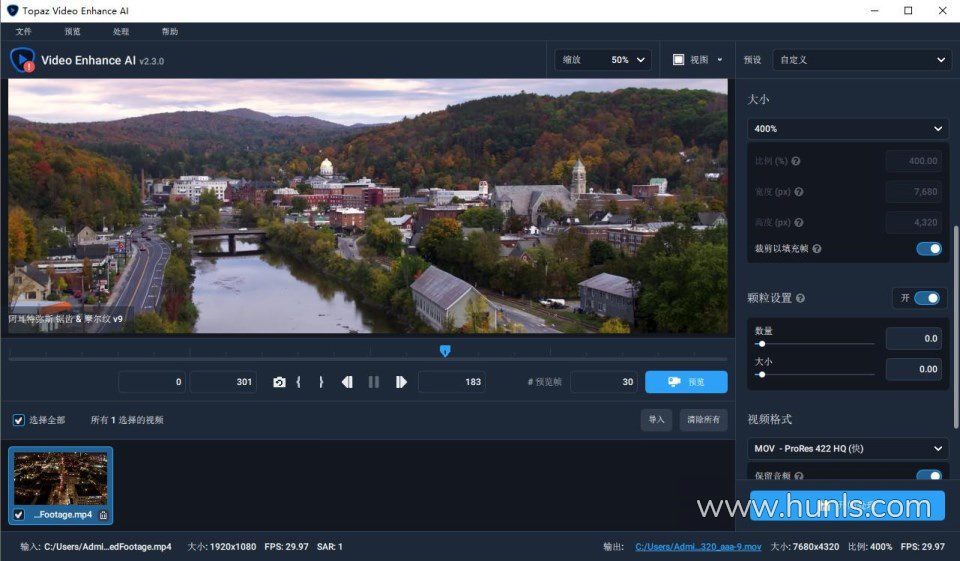The height and width of the screenshot is (561, 960).
Task: Click the width field showing 7,680
Action: pyautogui.click(x=913, y=192)
